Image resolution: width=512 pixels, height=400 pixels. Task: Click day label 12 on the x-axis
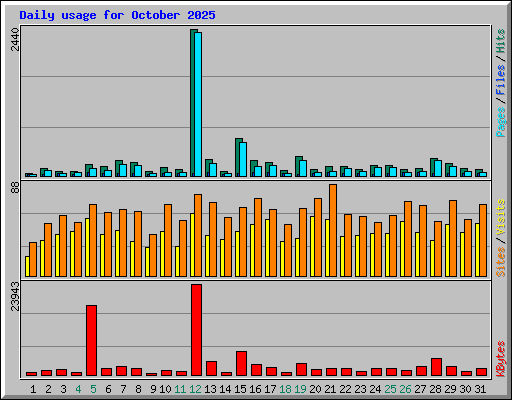pyautogui.click(x=195, y=389)
